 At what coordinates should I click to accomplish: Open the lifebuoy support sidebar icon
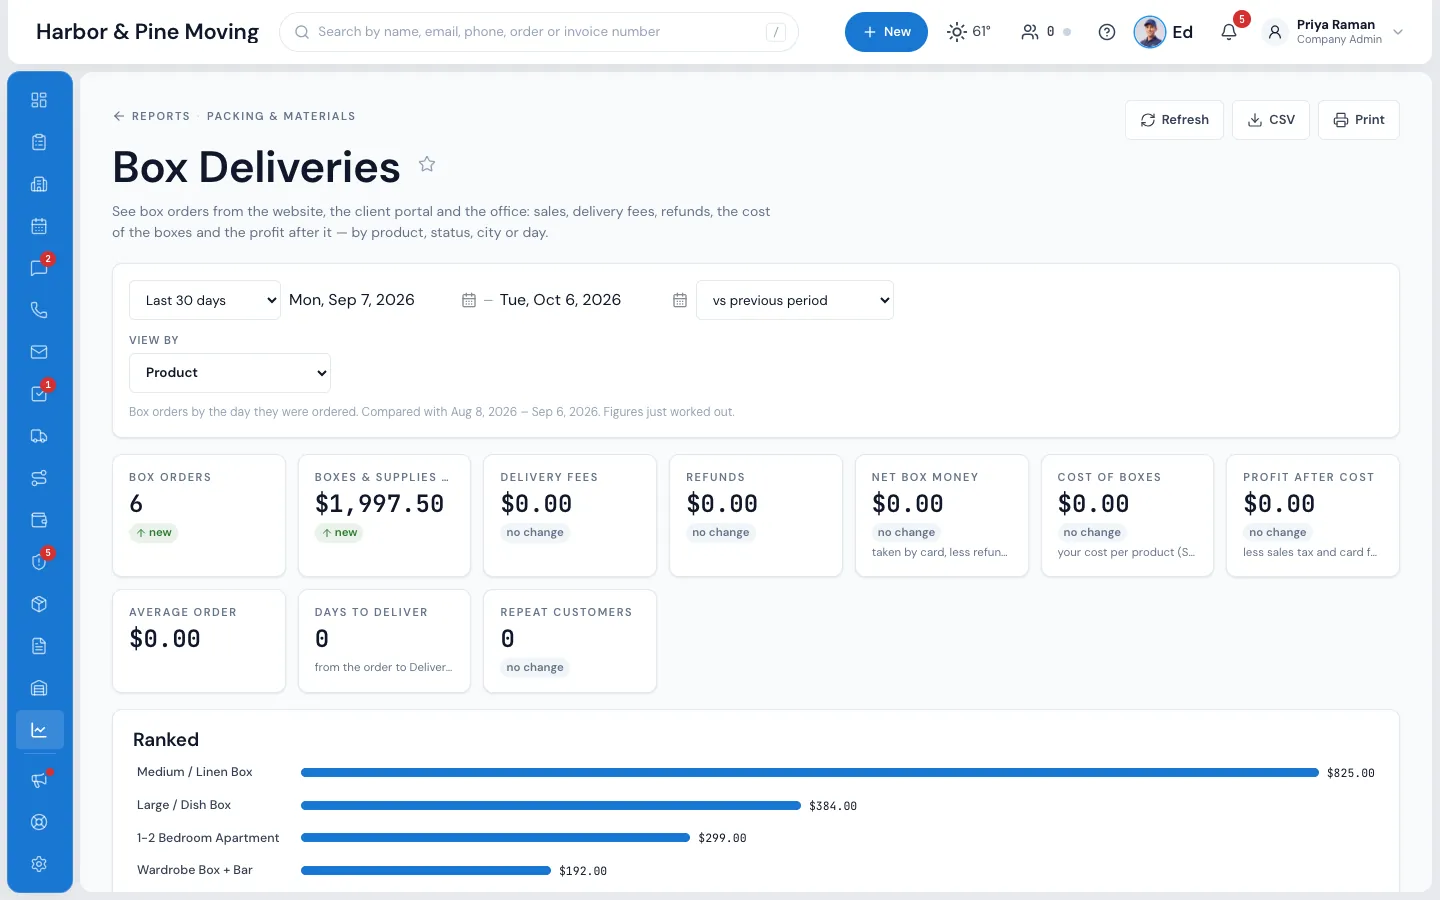coord(39,822)
